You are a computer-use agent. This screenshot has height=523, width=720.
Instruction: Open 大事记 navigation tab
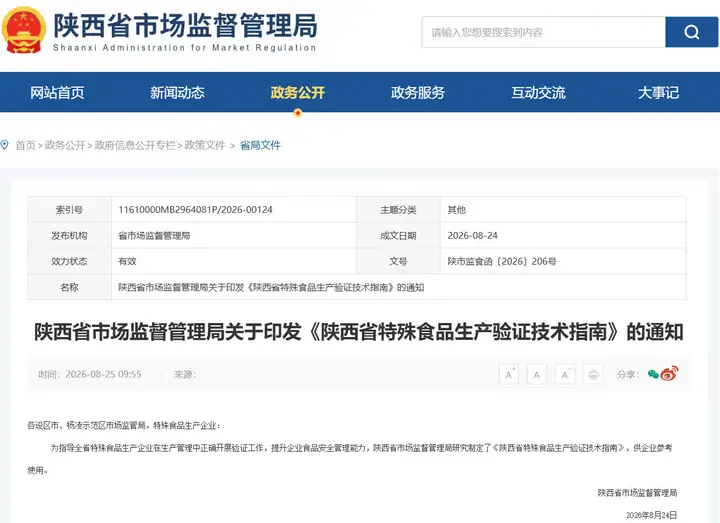coord(658,93)
